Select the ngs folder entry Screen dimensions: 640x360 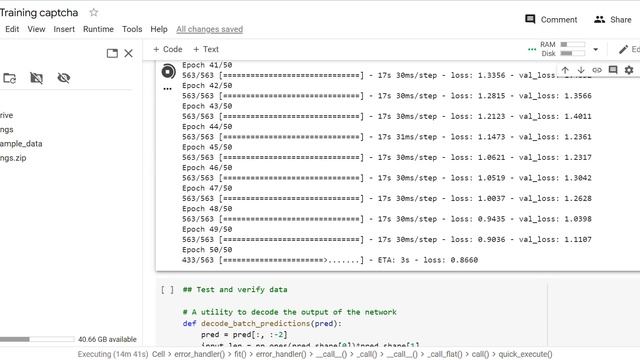point(7,129)
